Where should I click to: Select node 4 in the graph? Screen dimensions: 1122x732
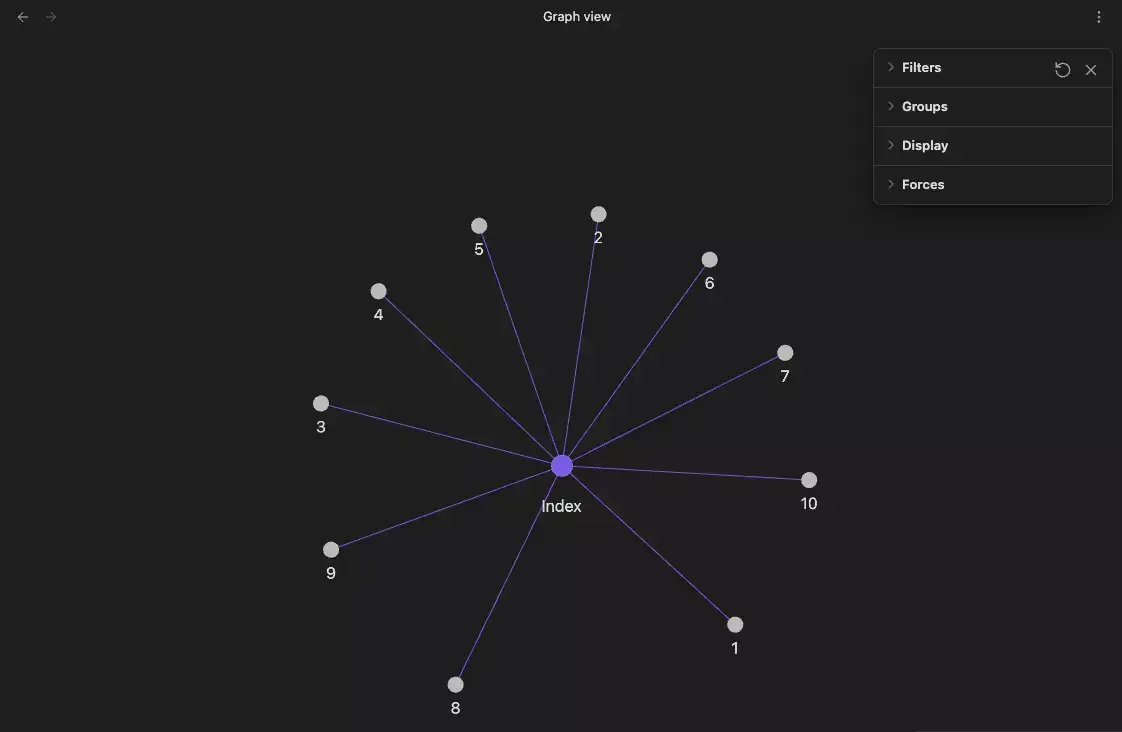378,291
